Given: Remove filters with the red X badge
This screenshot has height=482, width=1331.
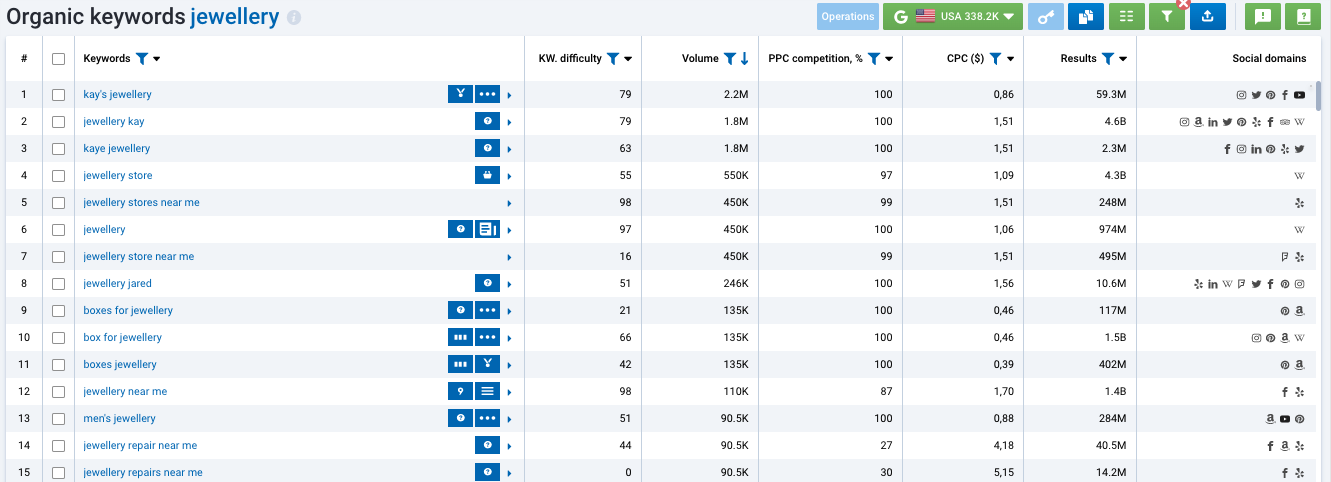Looking at the screenshot, I should (x=1183, y=4).
